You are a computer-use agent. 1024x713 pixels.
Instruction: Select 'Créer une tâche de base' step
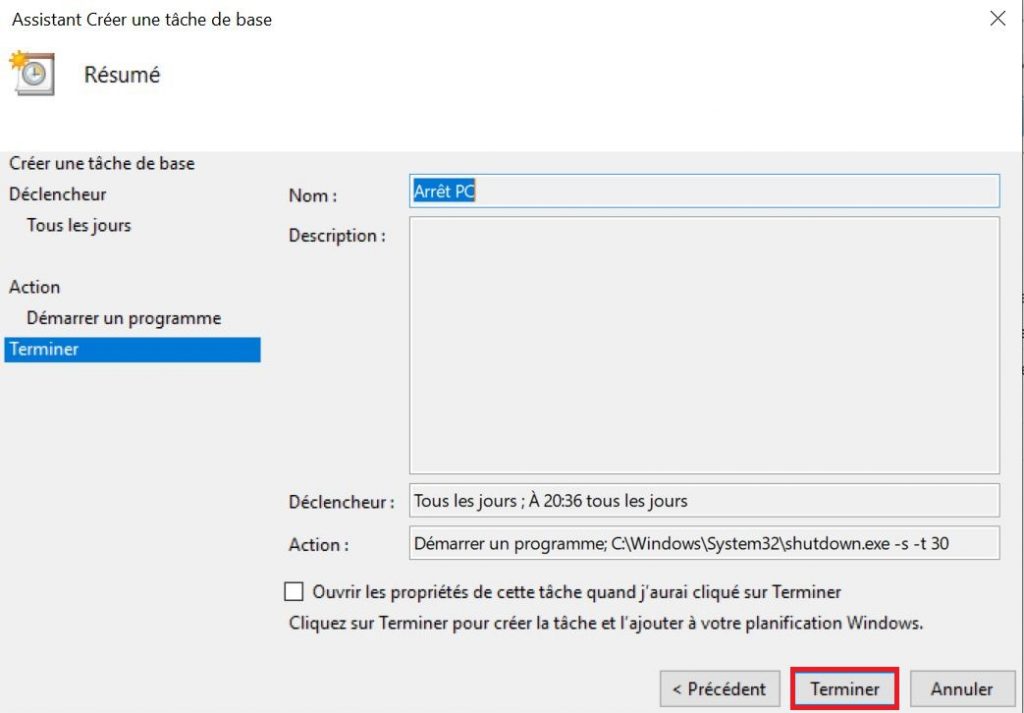pos(103,163)
